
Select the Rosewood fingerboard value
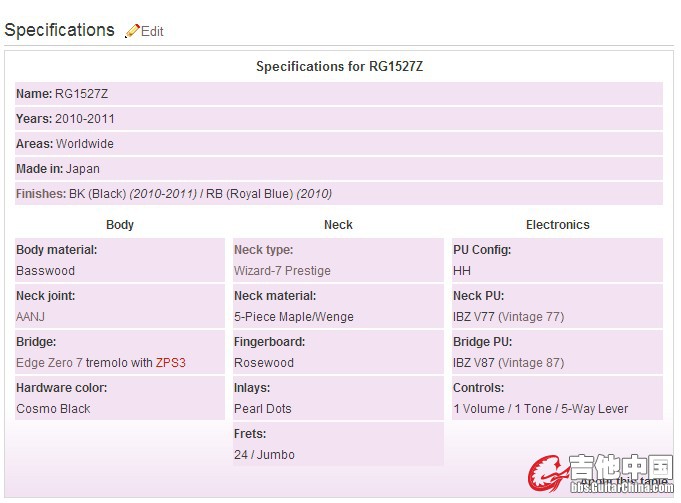coord(264,363)
